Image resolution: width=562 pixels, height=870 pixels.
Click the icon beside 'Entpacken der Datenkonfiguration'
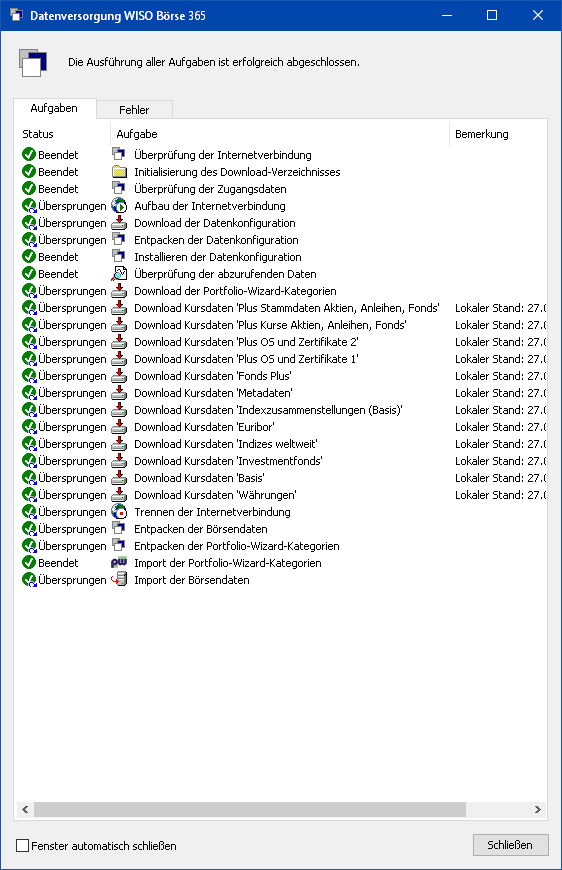[119, 240]
